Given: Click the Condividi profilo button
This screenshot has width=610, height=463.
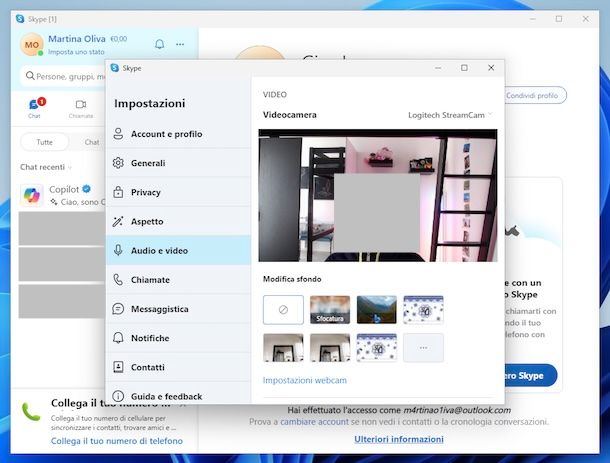Looking at the screenshot, I should 535,95.
